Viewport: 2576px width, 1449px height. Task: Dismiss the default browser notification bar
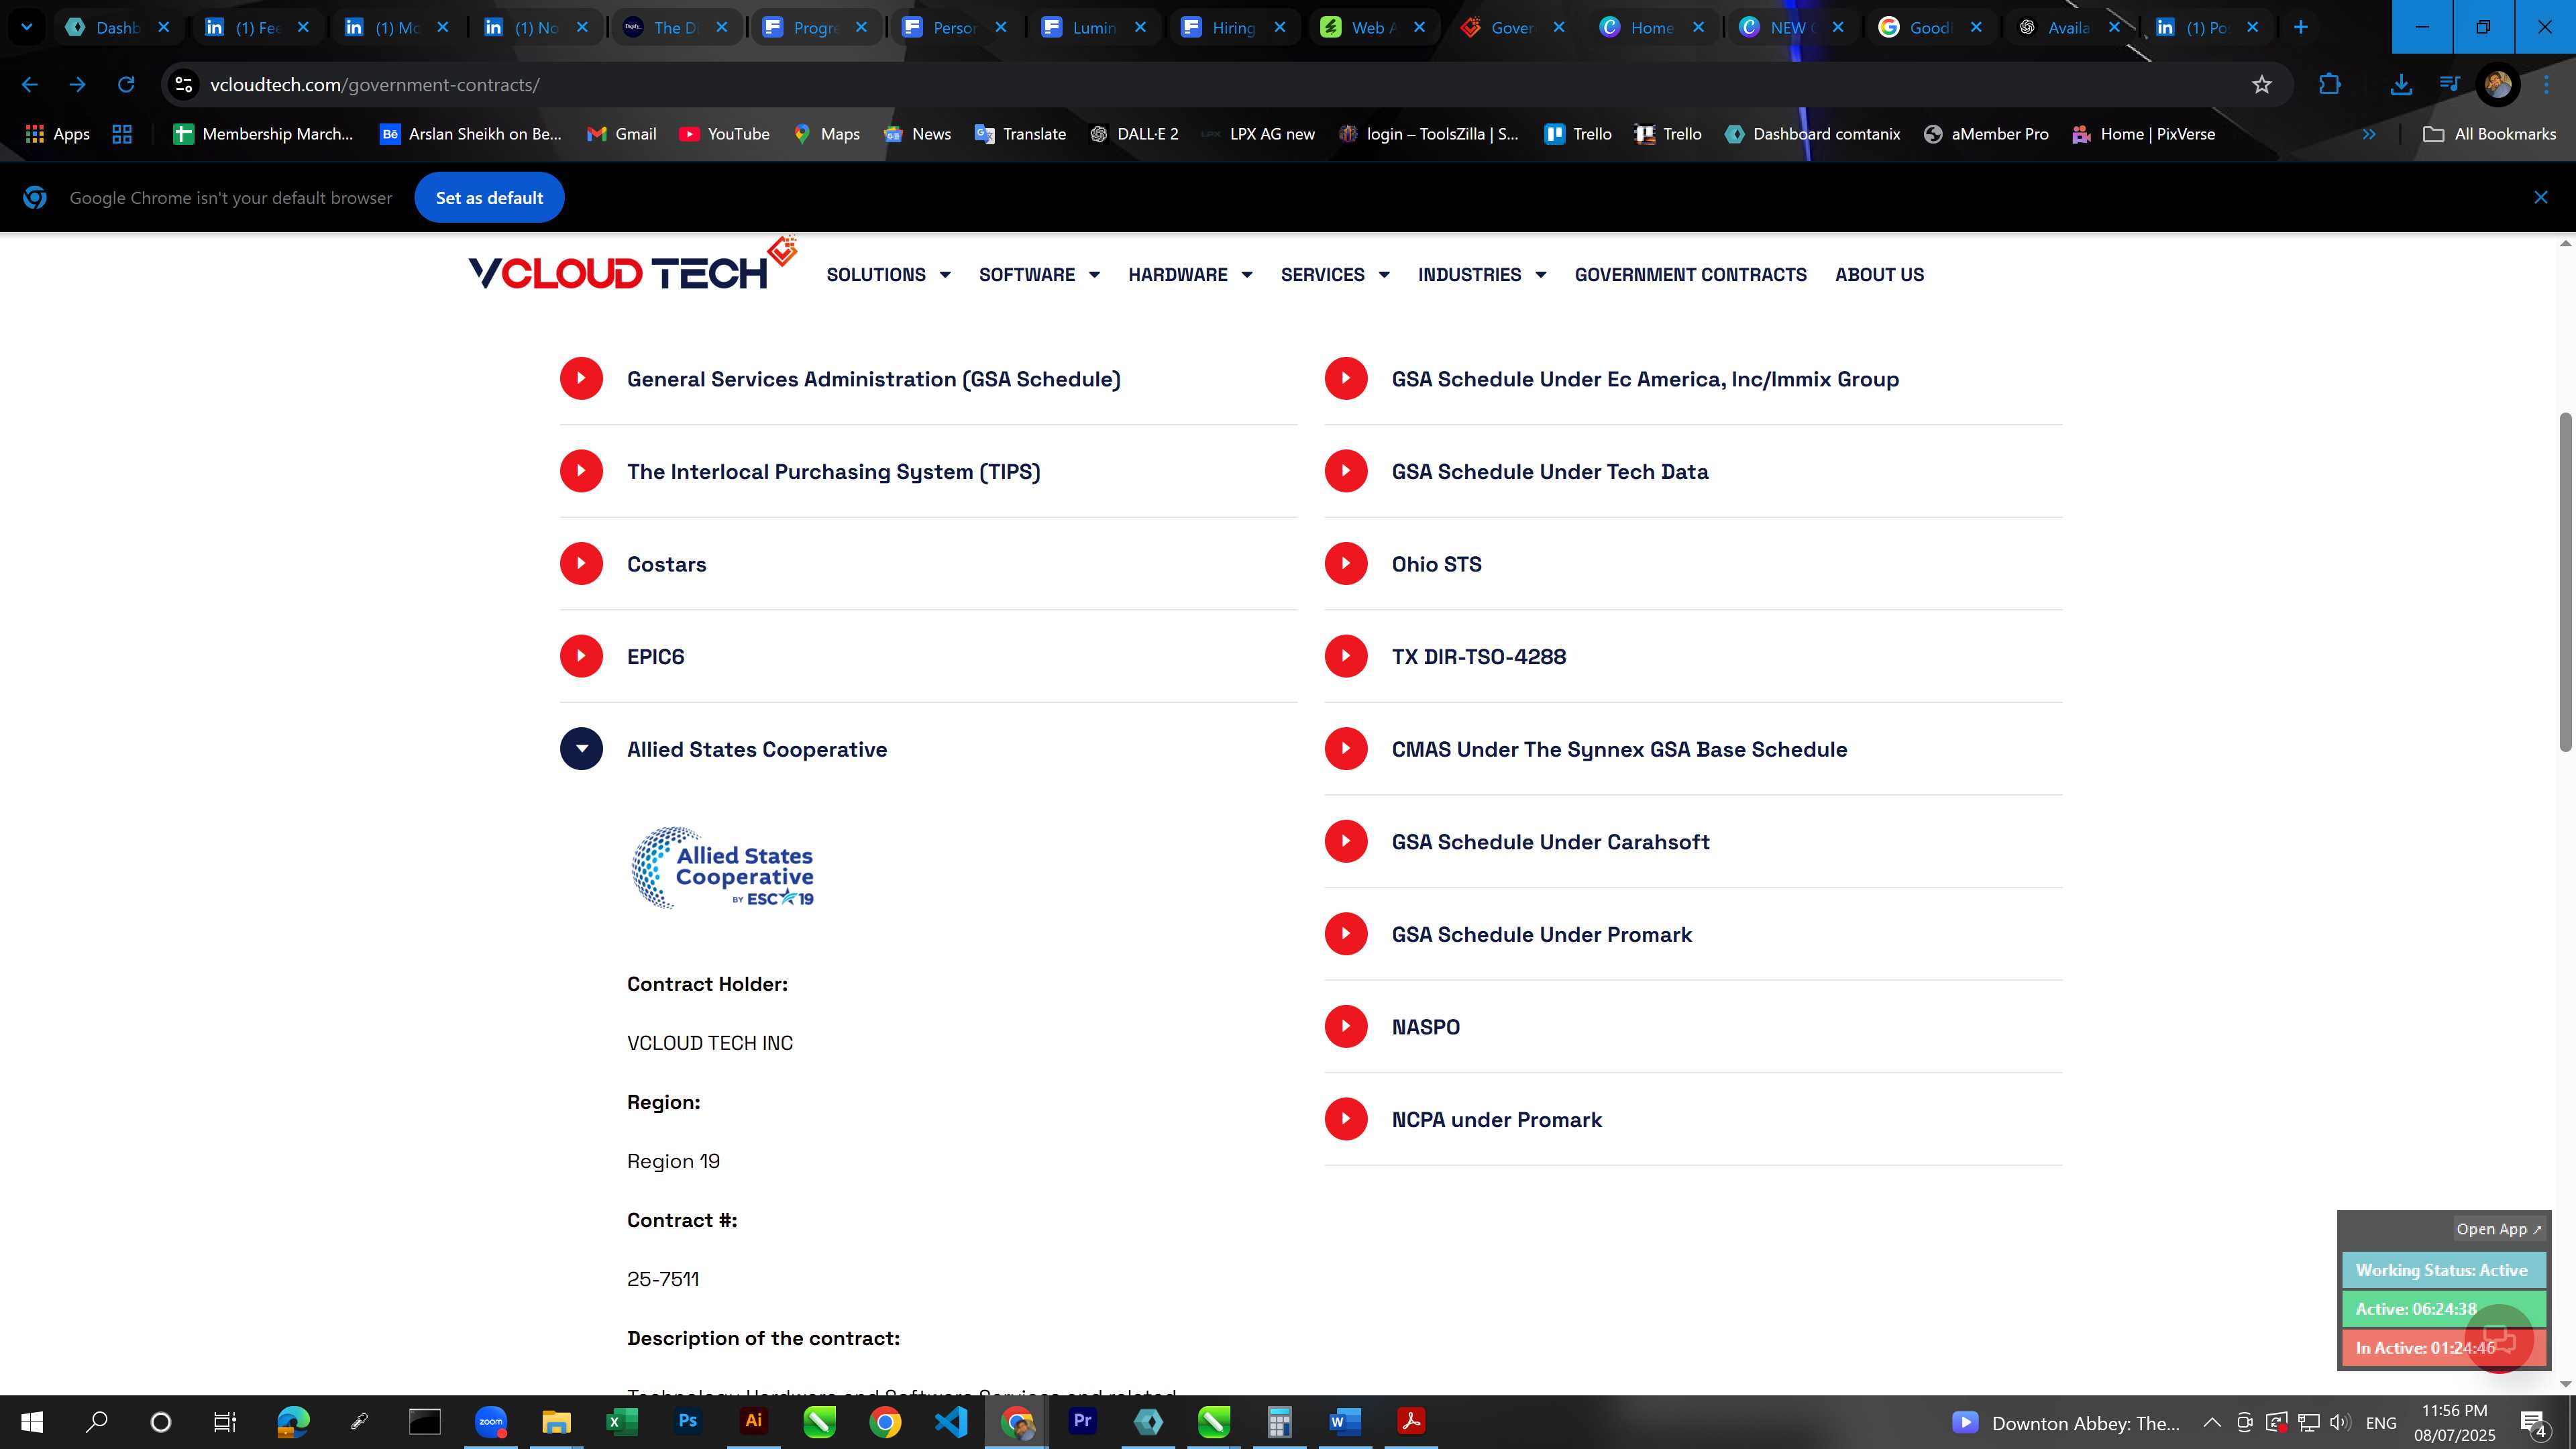pos(2540,197)
